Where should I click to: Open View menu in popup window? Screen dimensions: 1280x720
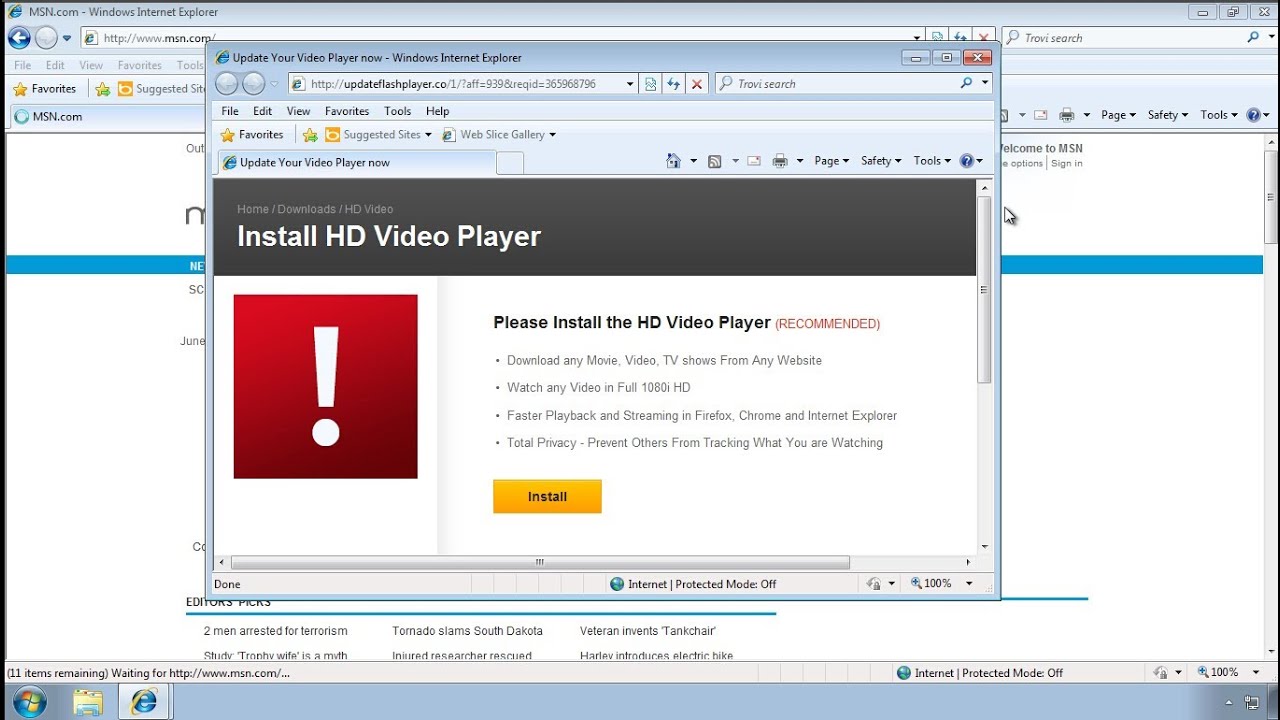(x=298, y=111)
